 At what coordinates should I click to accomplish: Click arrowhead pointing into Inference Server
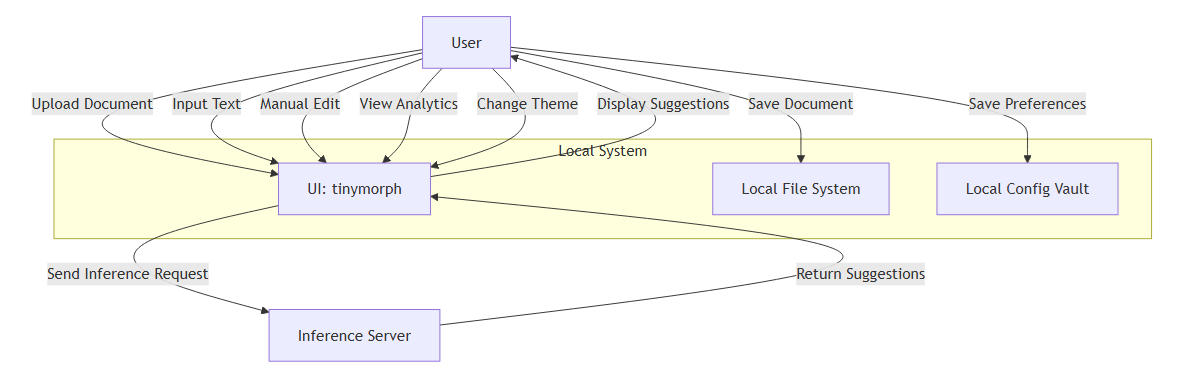[265, 310]
